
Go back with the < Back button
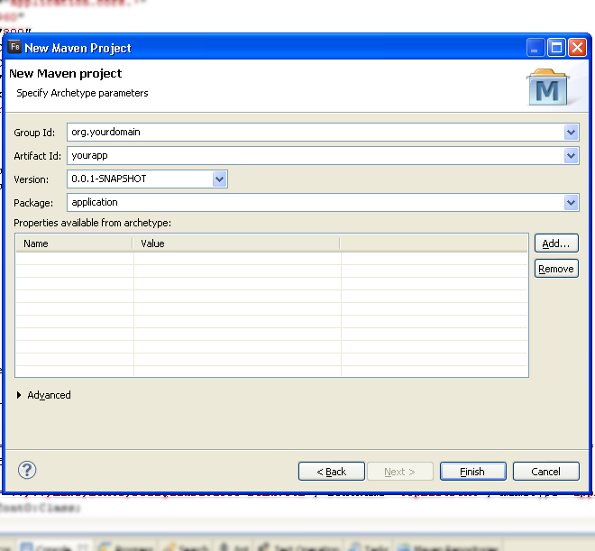[331, 472]
